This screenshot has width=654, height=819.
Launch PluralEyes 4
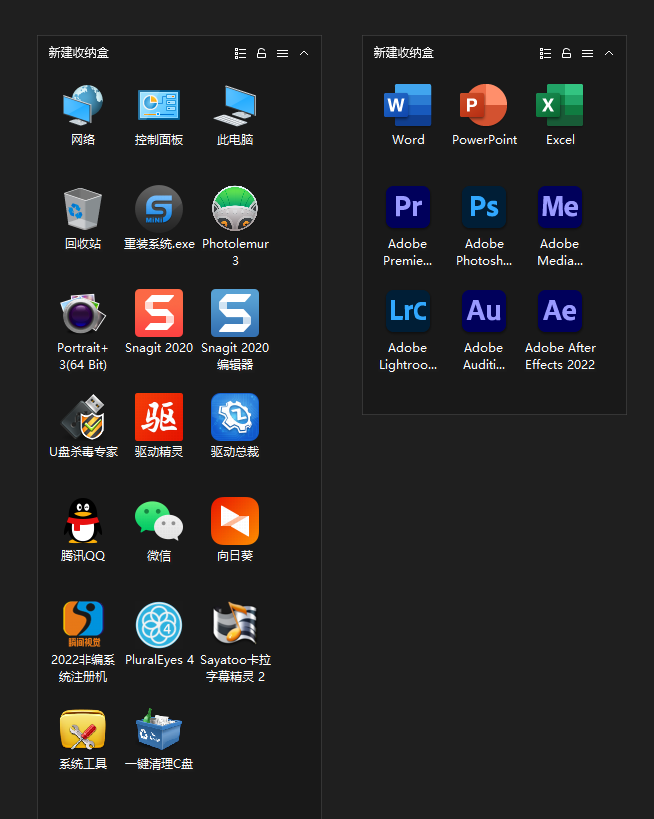tap(159, 625)
